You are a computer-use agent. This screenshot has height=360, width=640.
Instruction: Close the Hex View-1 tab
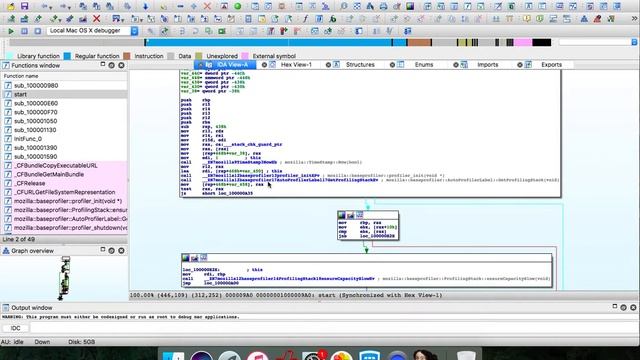pos(264,65)
